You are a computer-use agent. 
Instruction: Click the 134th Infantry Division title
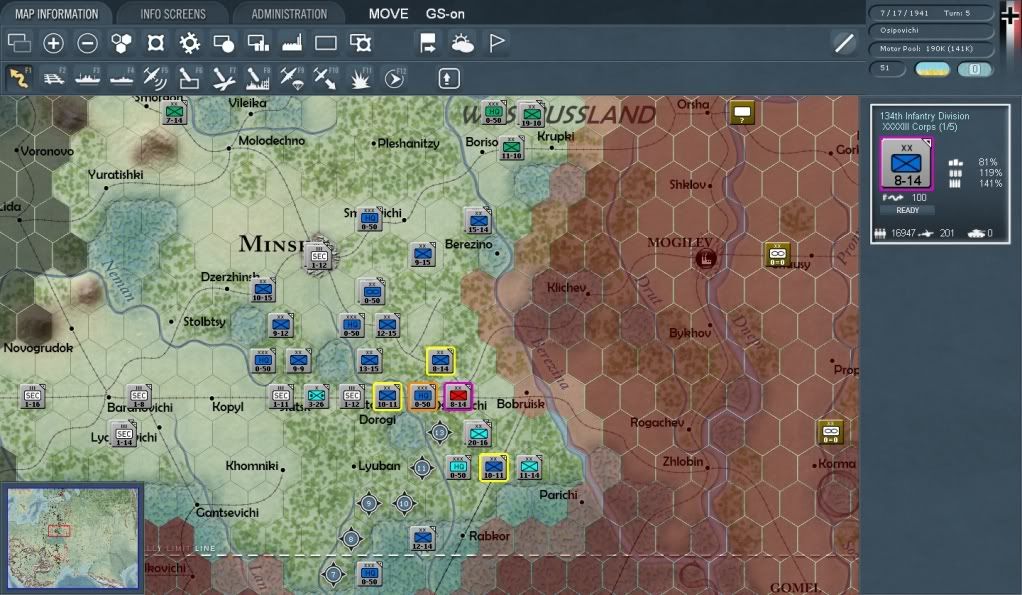[x=924, y=116]
